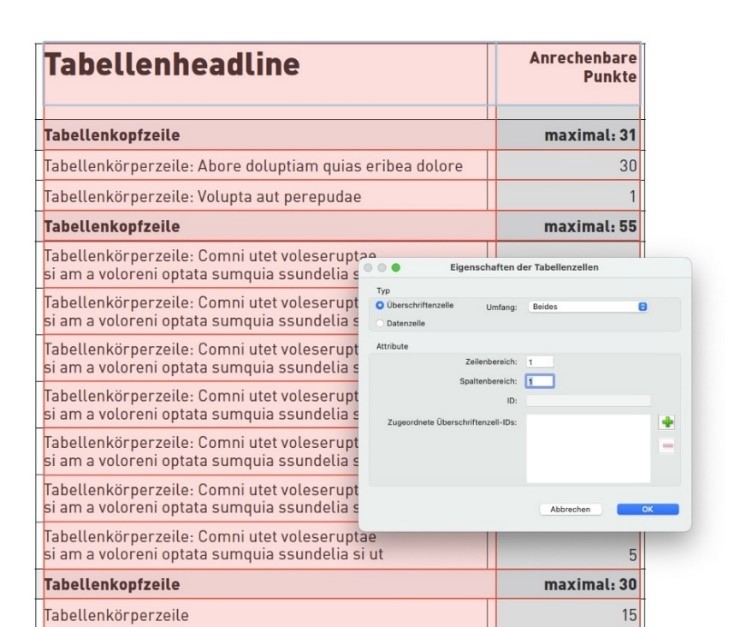Click the Zeilenbereich input field
Image resolution: width=741 pixels, height=627 pixels.
click(x=539, y=362)
